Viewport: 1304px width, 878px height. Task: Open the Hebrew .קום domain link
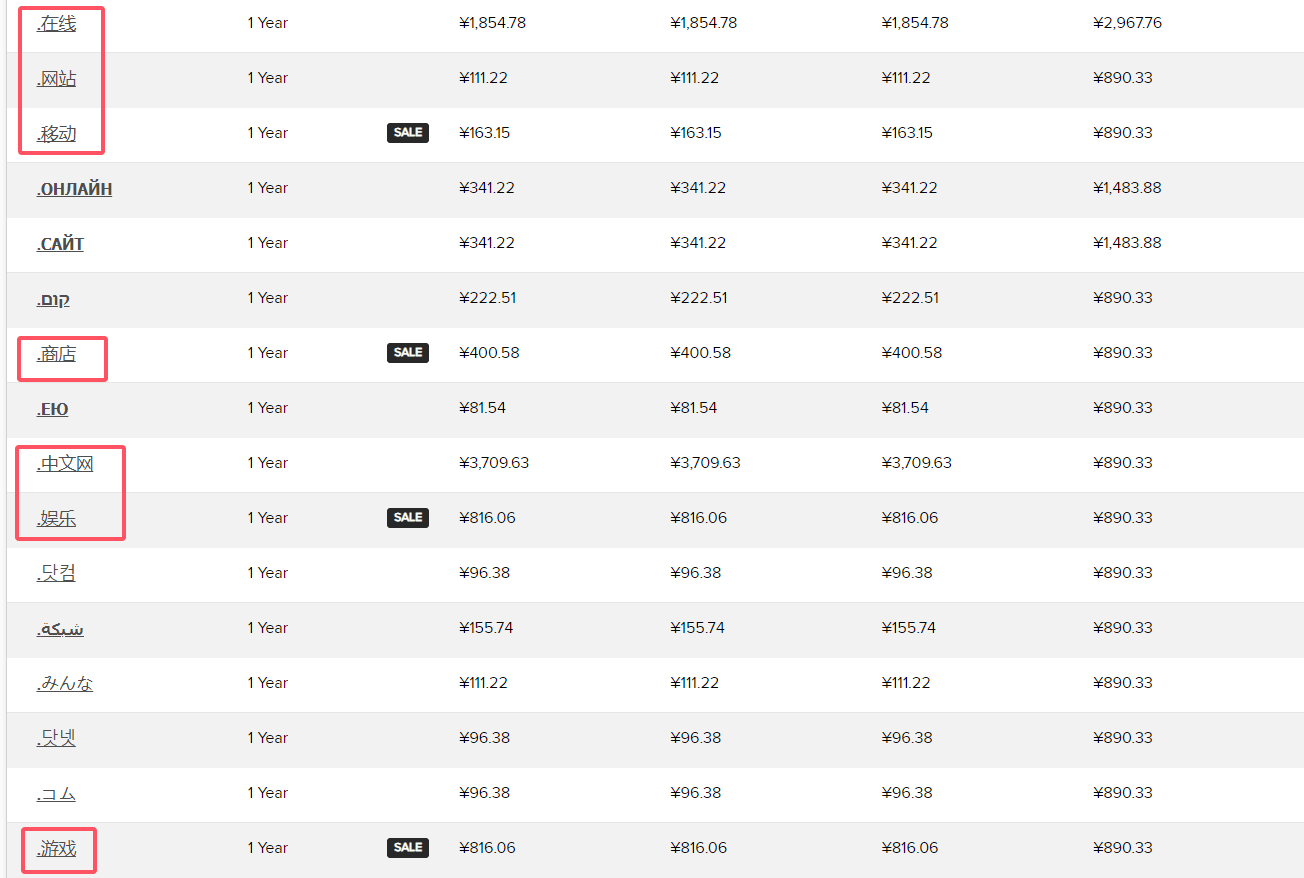pyautogui.click(x=53, y=298)
